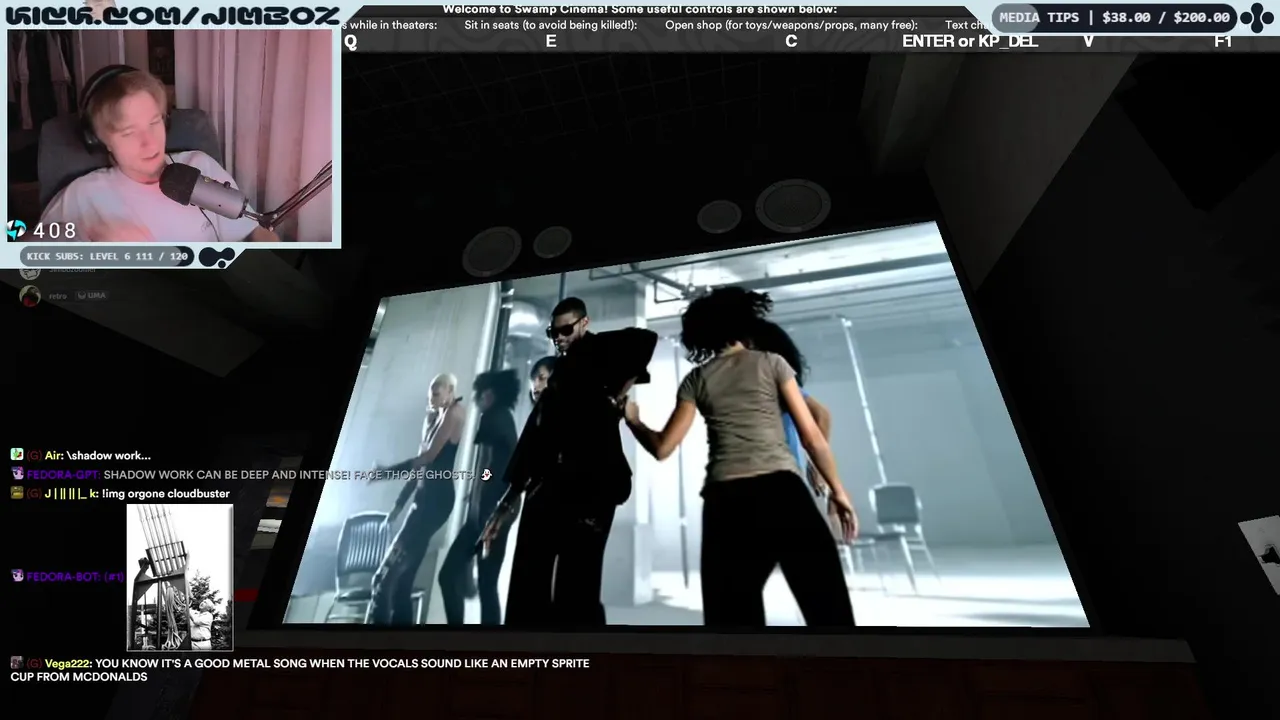Click FEDORA-BOT's avatar icon in chat

[17, 576]
